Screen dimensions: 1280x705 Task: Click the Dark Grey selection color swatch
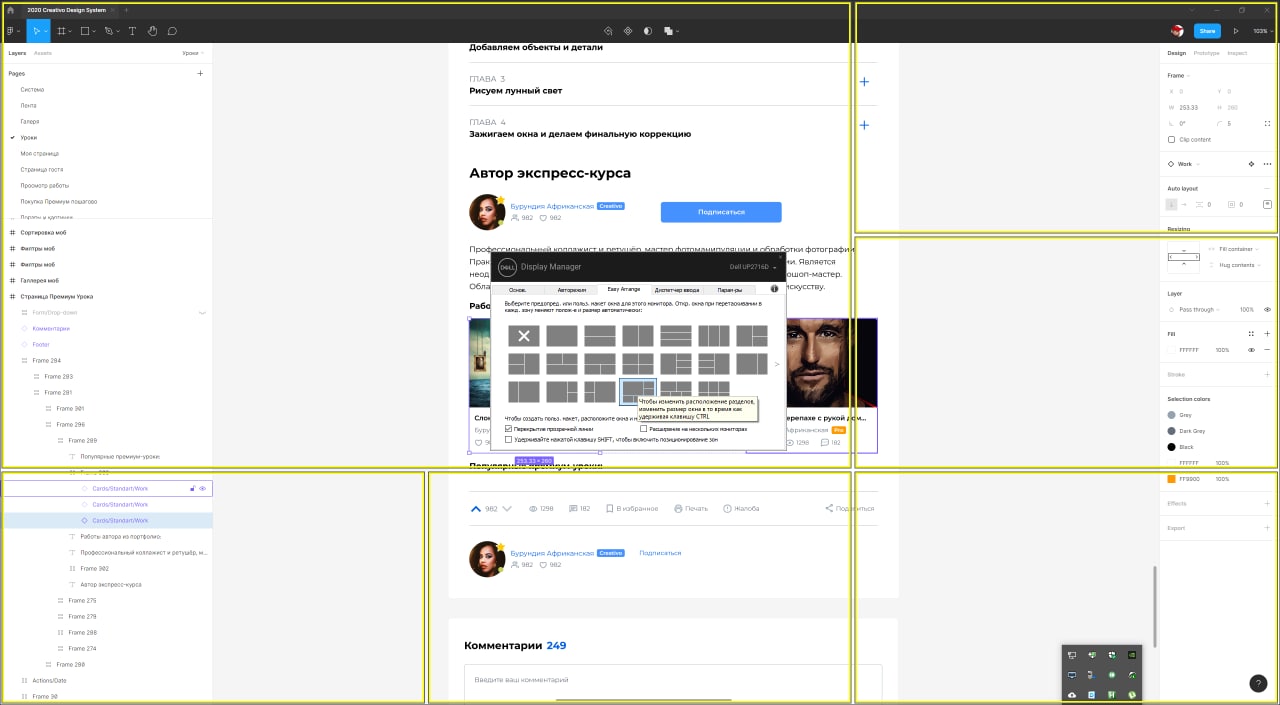(1172, 431)
